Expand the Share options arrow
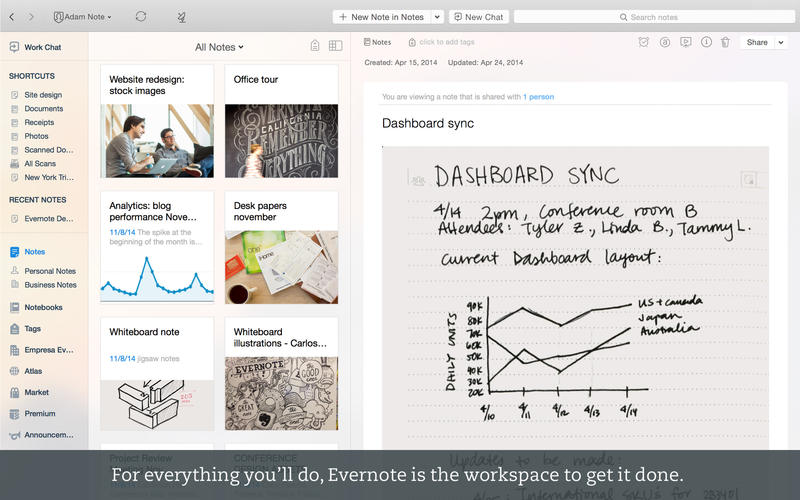This screenshot has width=800, height=500. [x=781, y=42]
